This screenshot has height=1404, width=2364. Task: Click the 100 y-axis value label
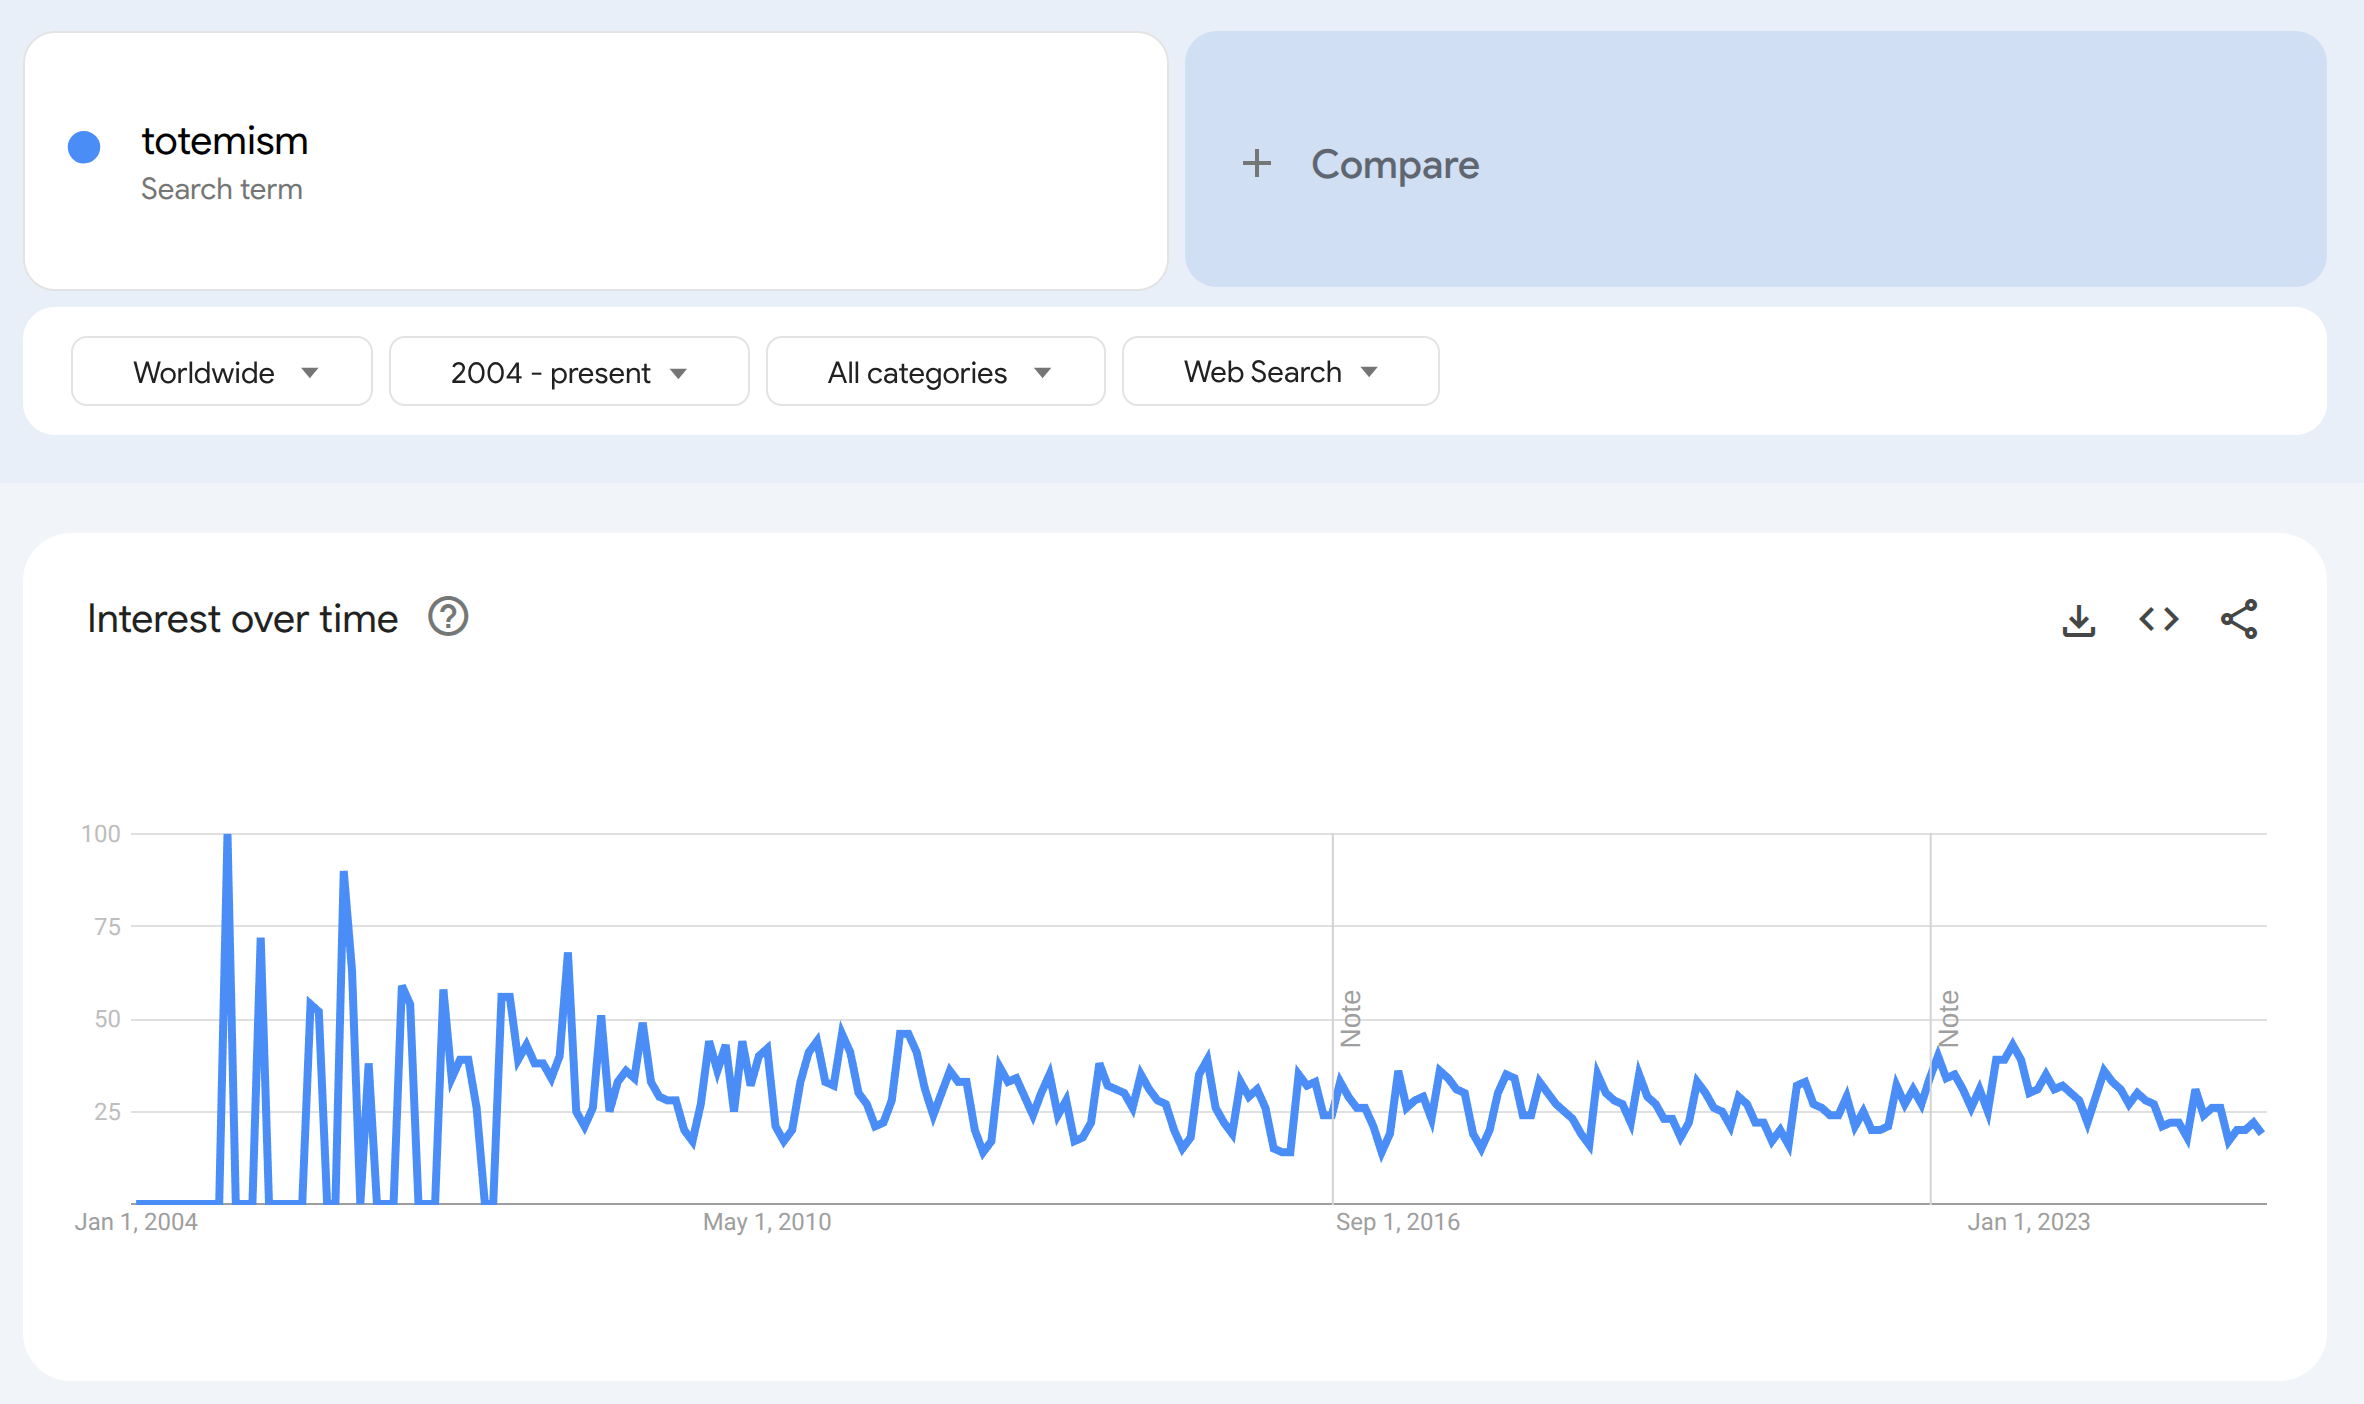coord(101,834)
